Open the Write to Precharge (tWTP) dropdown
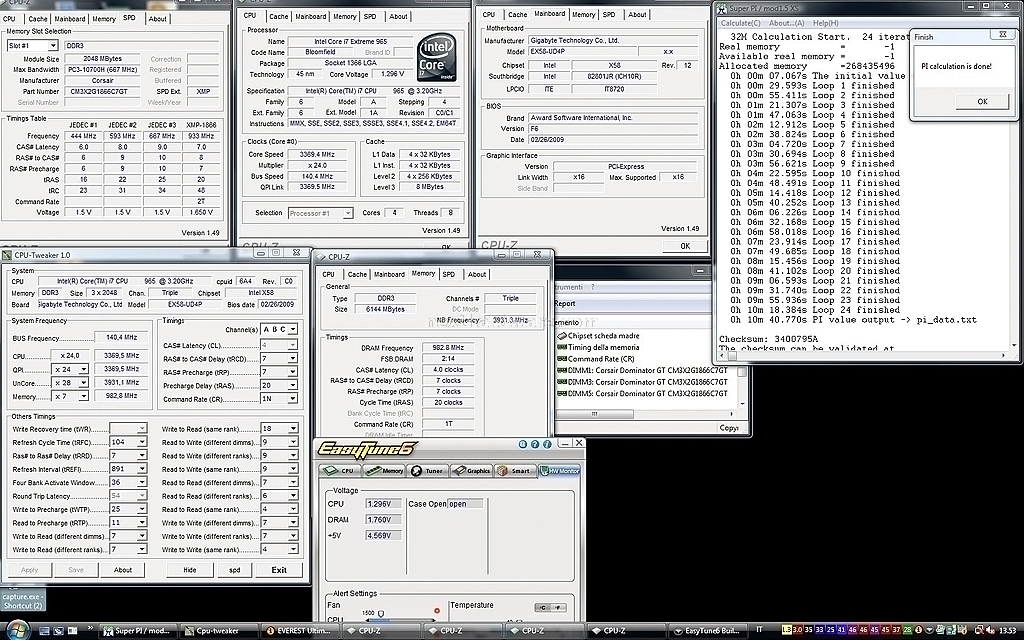This screenshot has height=640, width=1024. pos(141,509)
